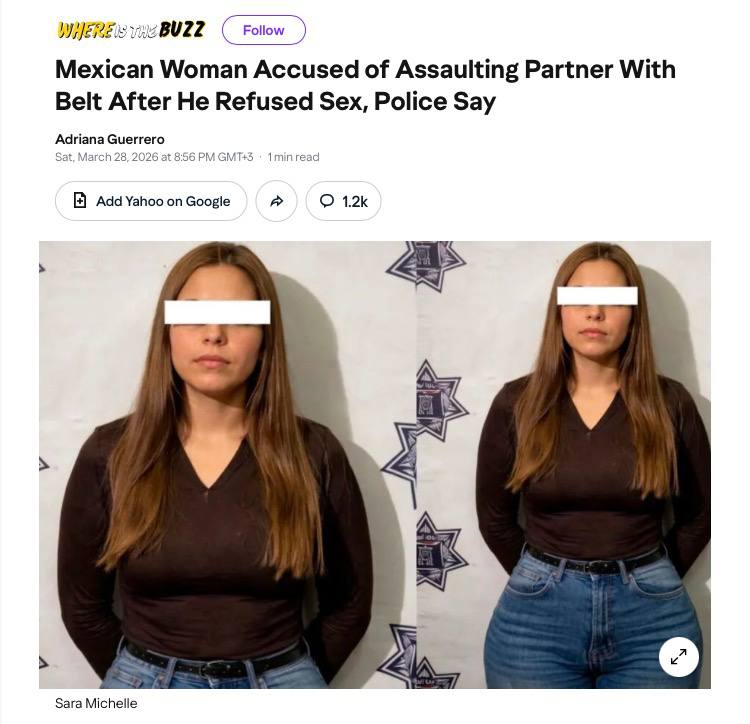Click the Sara Michelle photo caption
This screenshot has height=724, width=750.
96,703
